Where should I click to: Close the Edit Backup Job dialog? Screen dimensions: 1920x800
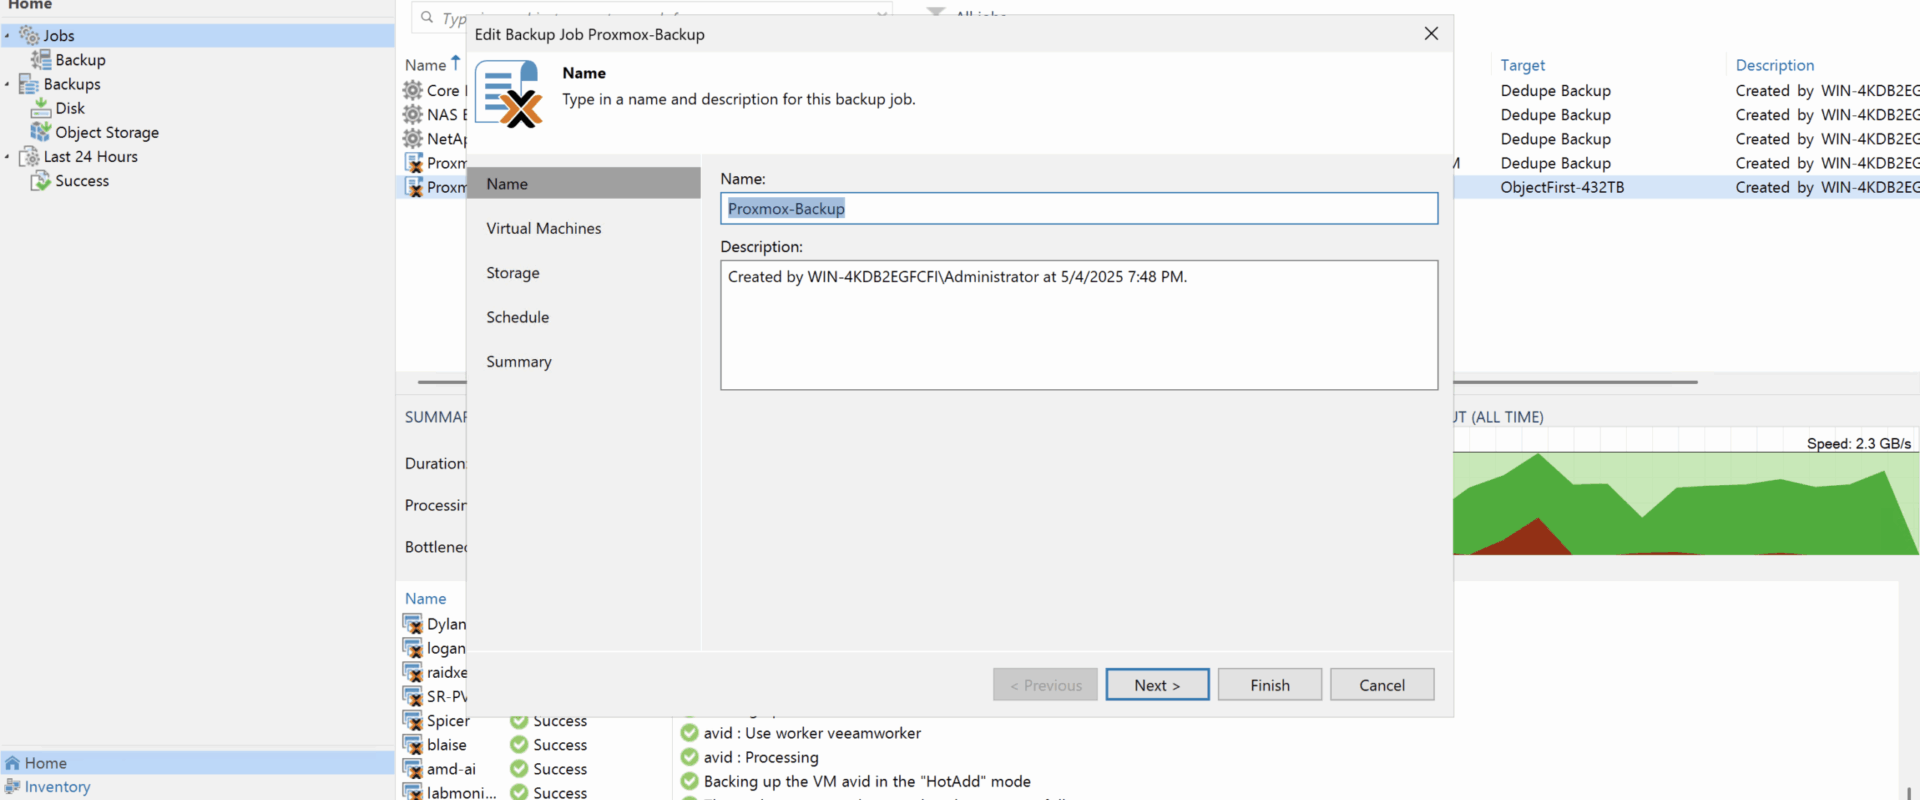pos(1431,34)
